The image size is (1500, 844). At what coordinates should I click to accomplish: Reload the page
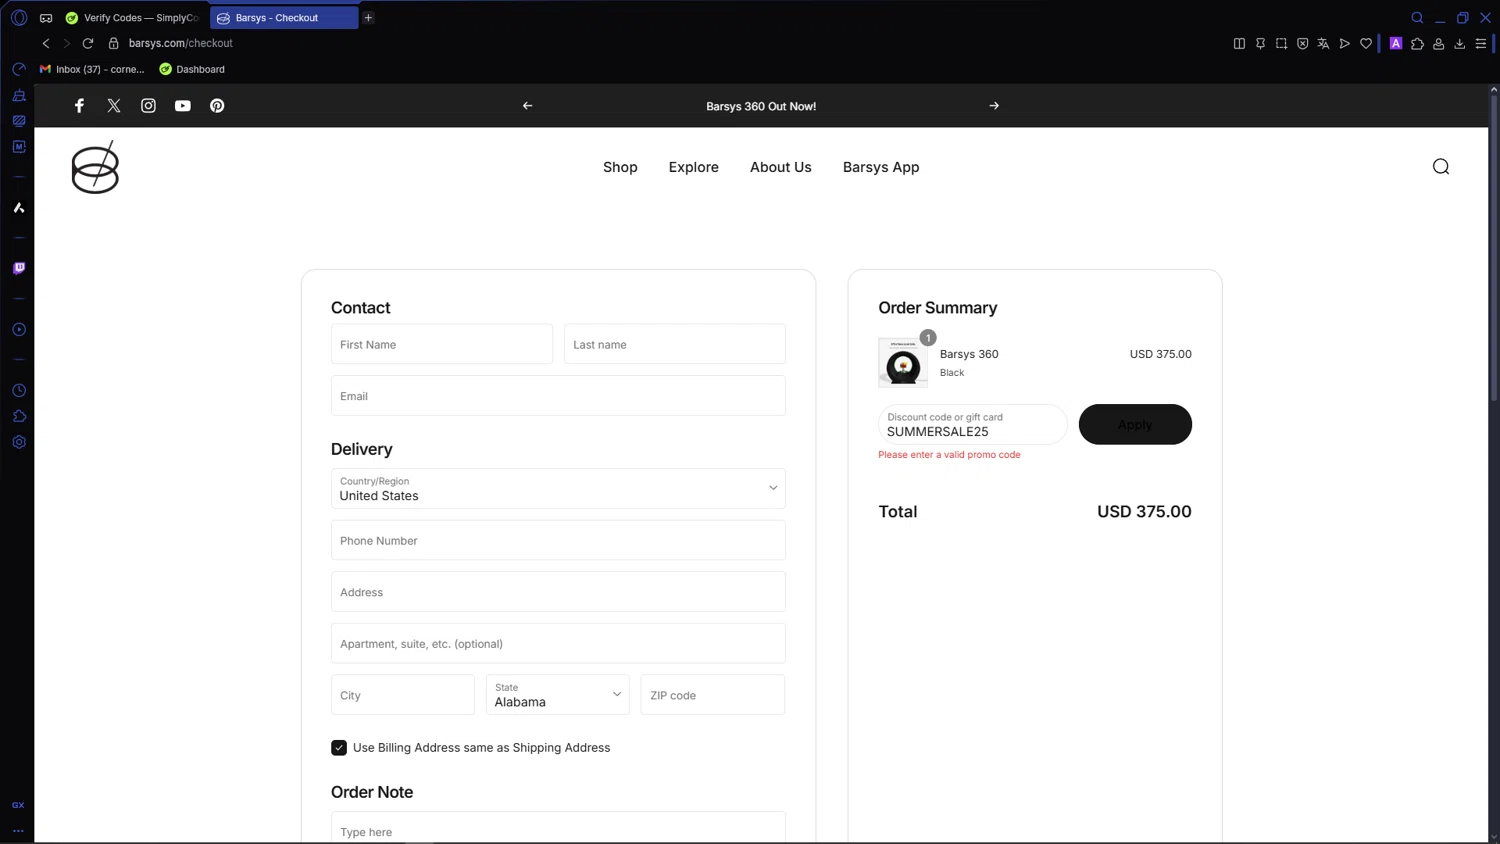point(88,43)
